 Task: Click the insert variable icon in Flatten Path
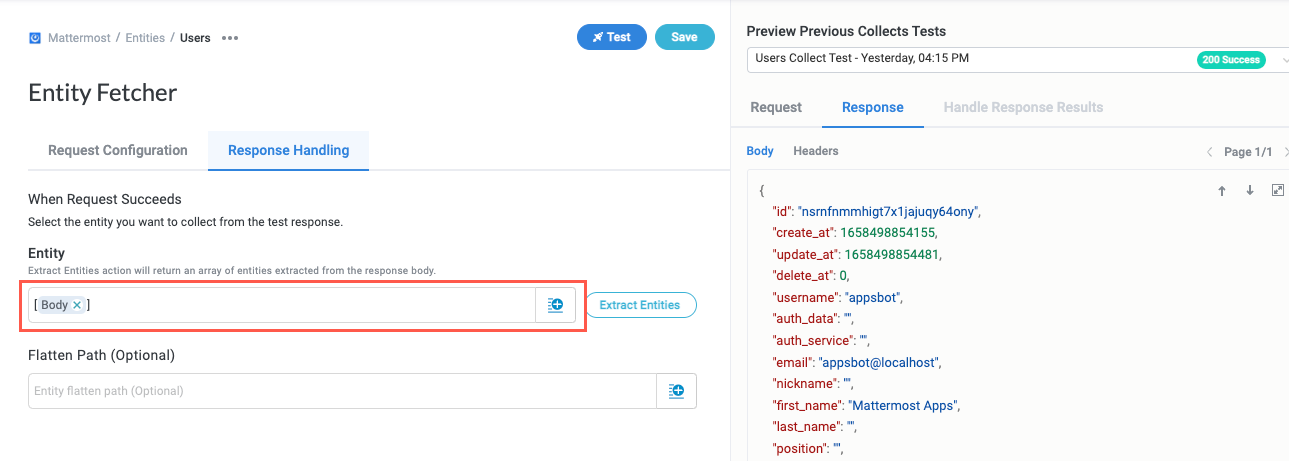(676, 391)
